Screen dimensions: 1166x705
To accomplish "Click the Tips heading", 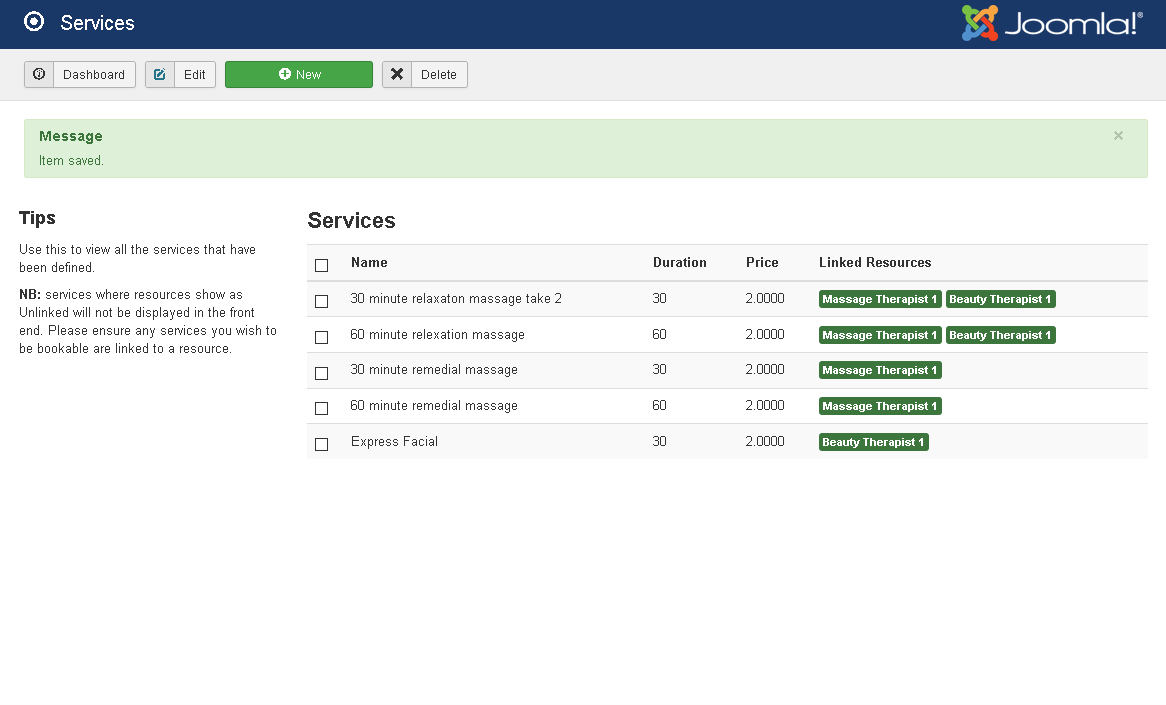I will (37, 218).
